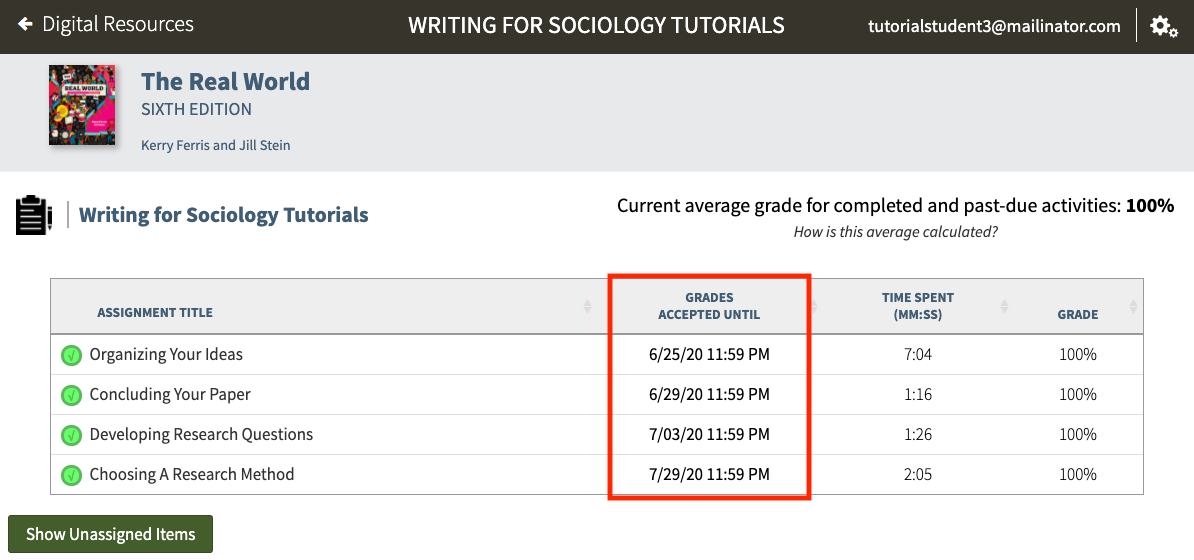This screenshot has height=560, width=1194.
Task: Sort table by Assignment Title arrows
Action: pos(587,306)
